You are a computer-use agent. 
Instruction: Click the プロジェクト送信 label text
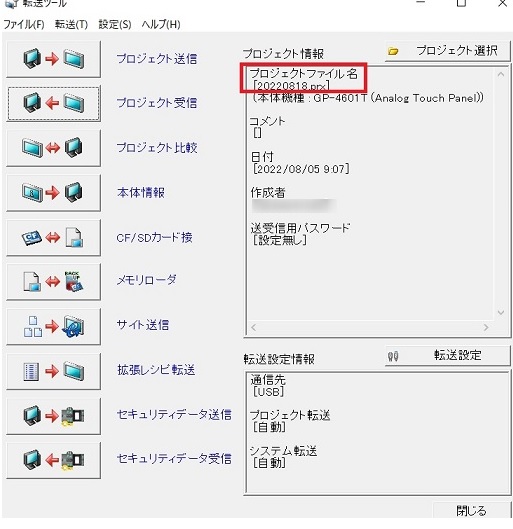click(157, 59)
